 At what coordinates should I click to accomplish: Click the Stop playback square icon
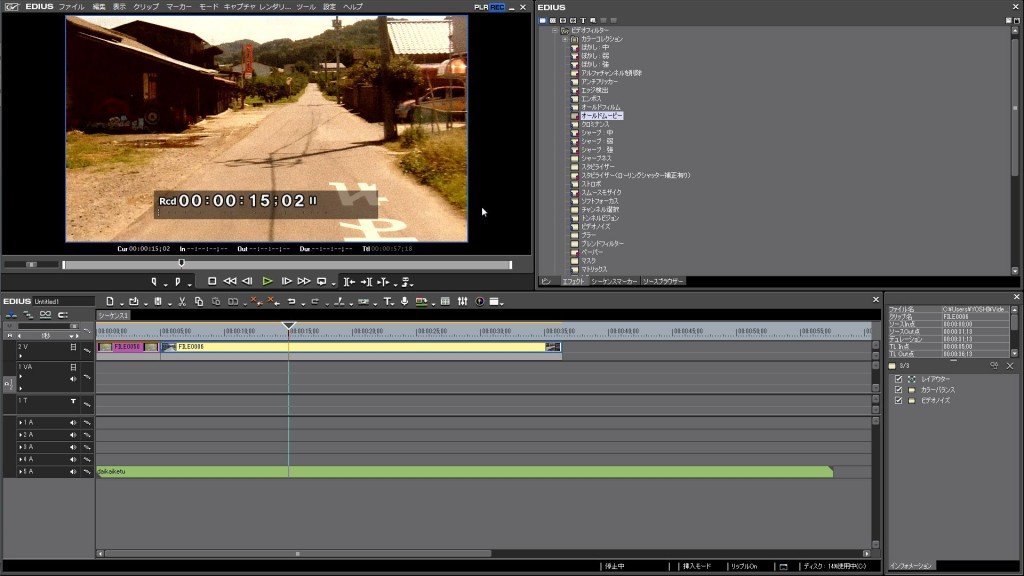[x=212, y=281]
